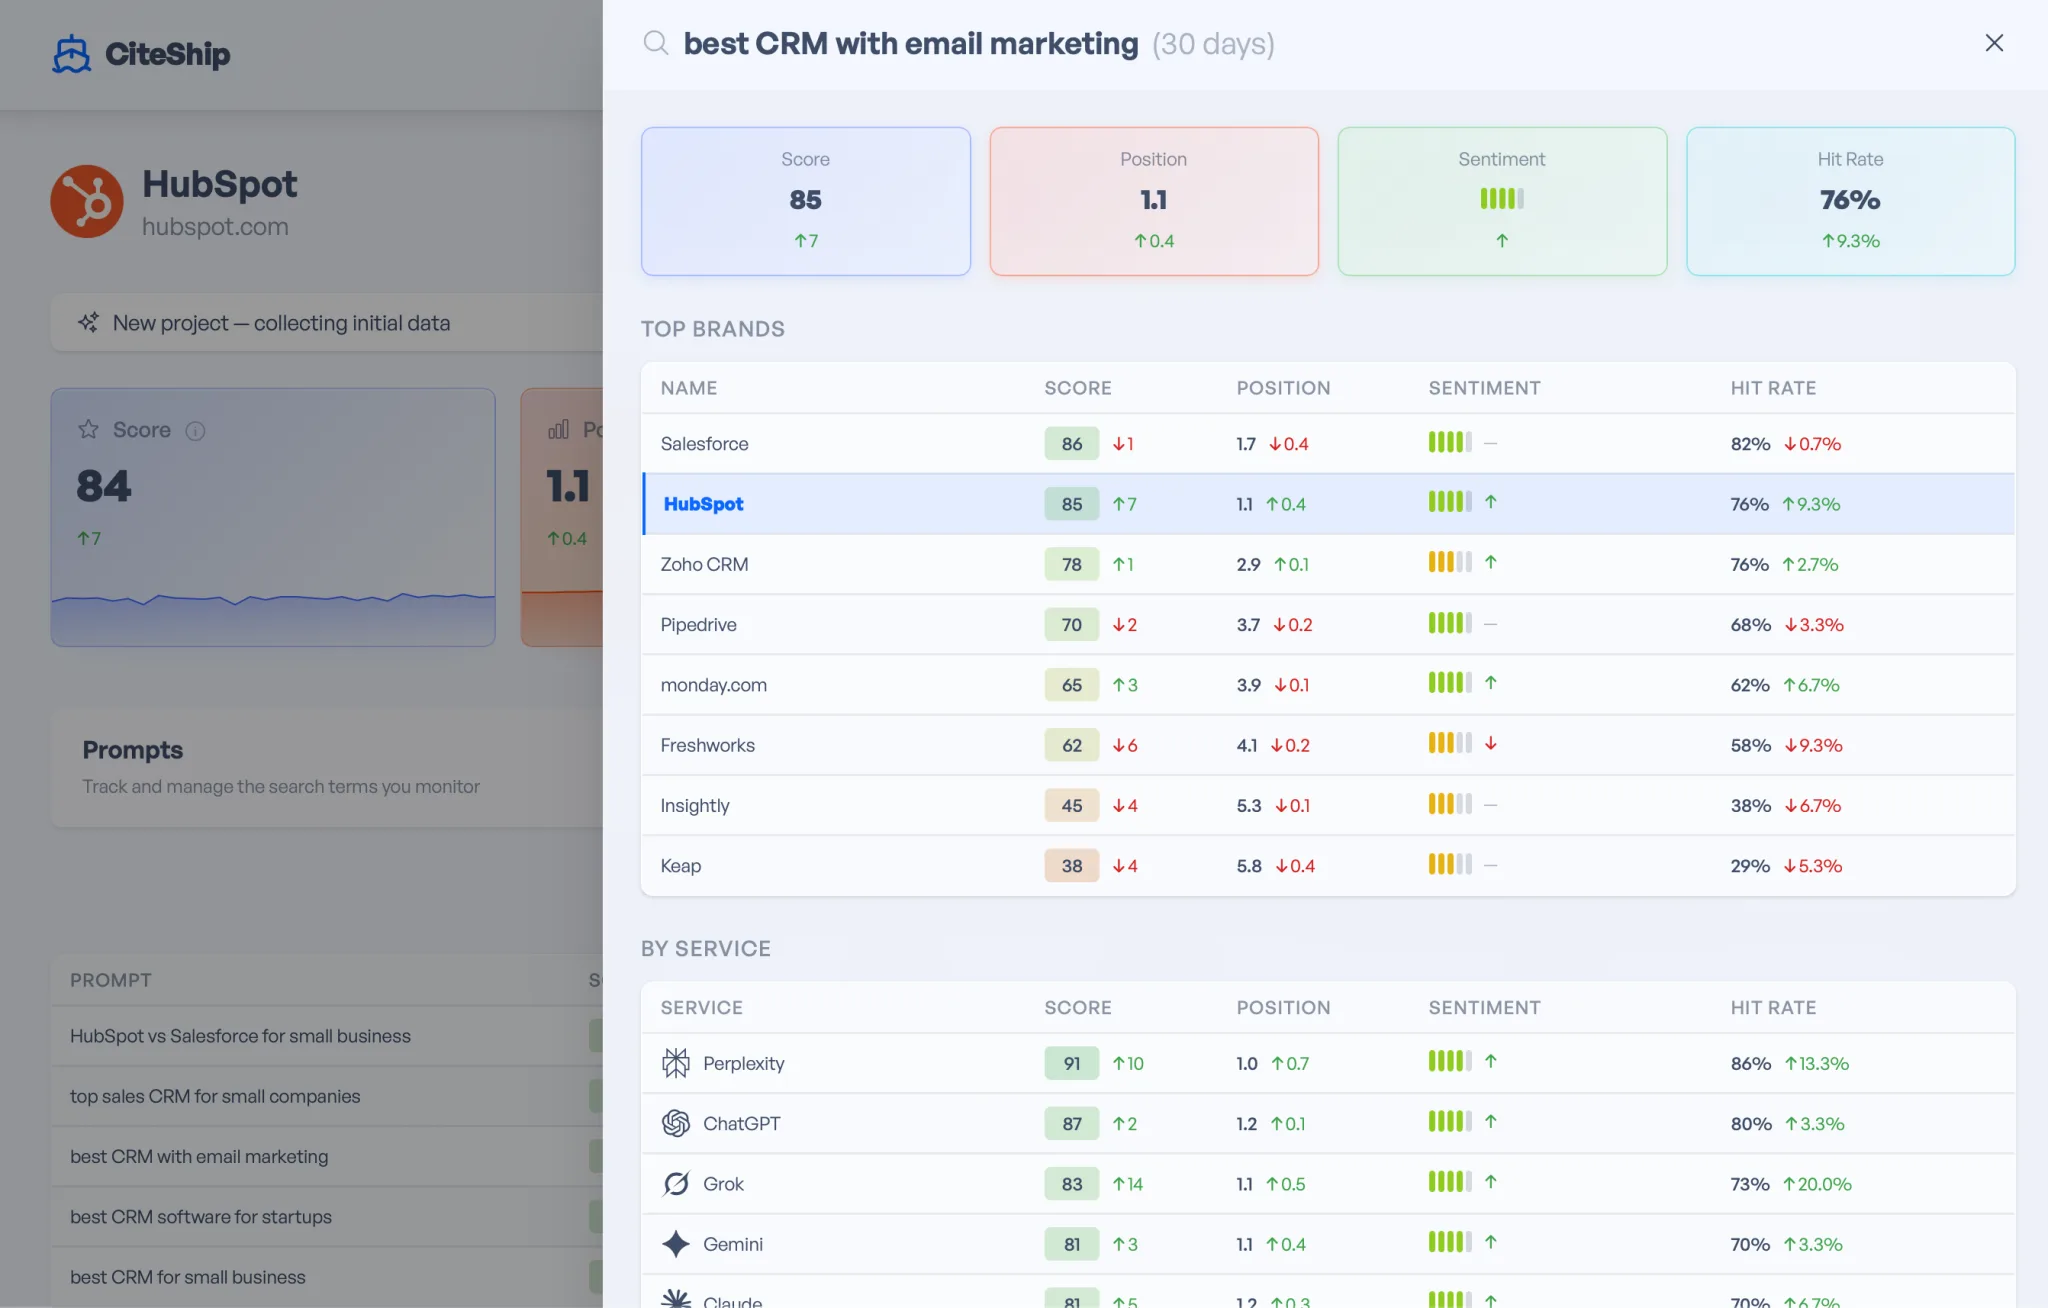2048x1308 pixels.
Task: Click Keap score badge 38
Action: coord(1072,866)
